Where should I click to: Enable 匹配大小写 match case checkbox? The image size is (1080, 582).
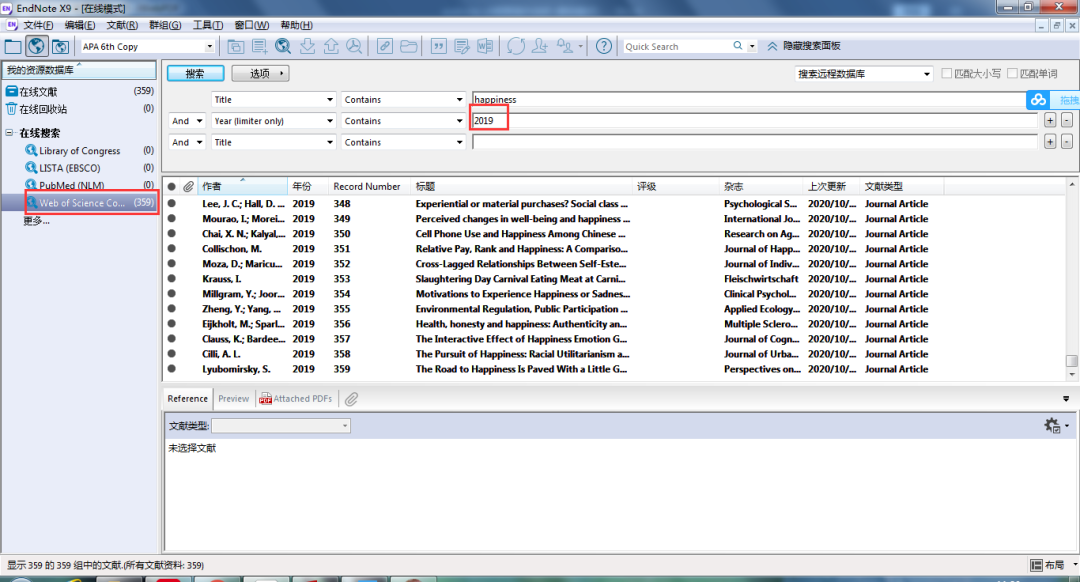[946, 73]
